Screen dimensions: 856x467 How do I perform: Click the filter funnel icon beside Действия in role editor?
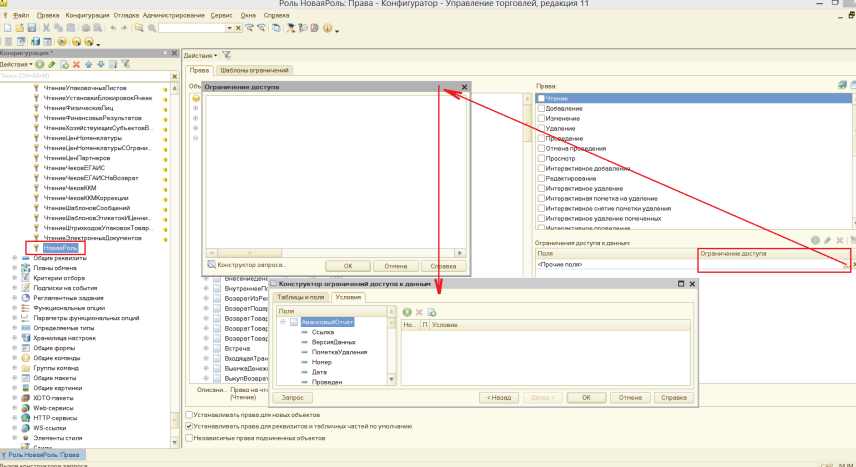pos(226,54)
